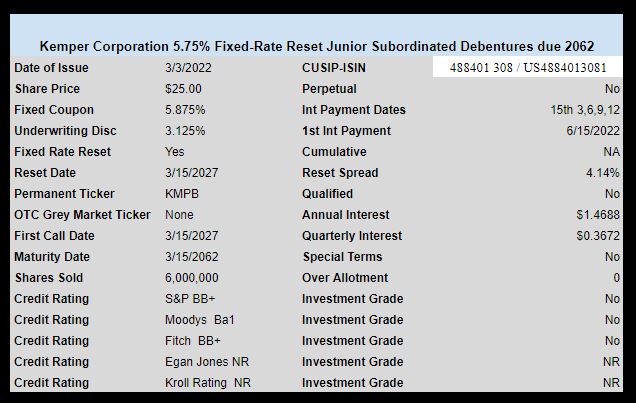
Task: Click the Date of Issue value 3/3/2022
Action: pyautogui.click(x=188, y=68)
